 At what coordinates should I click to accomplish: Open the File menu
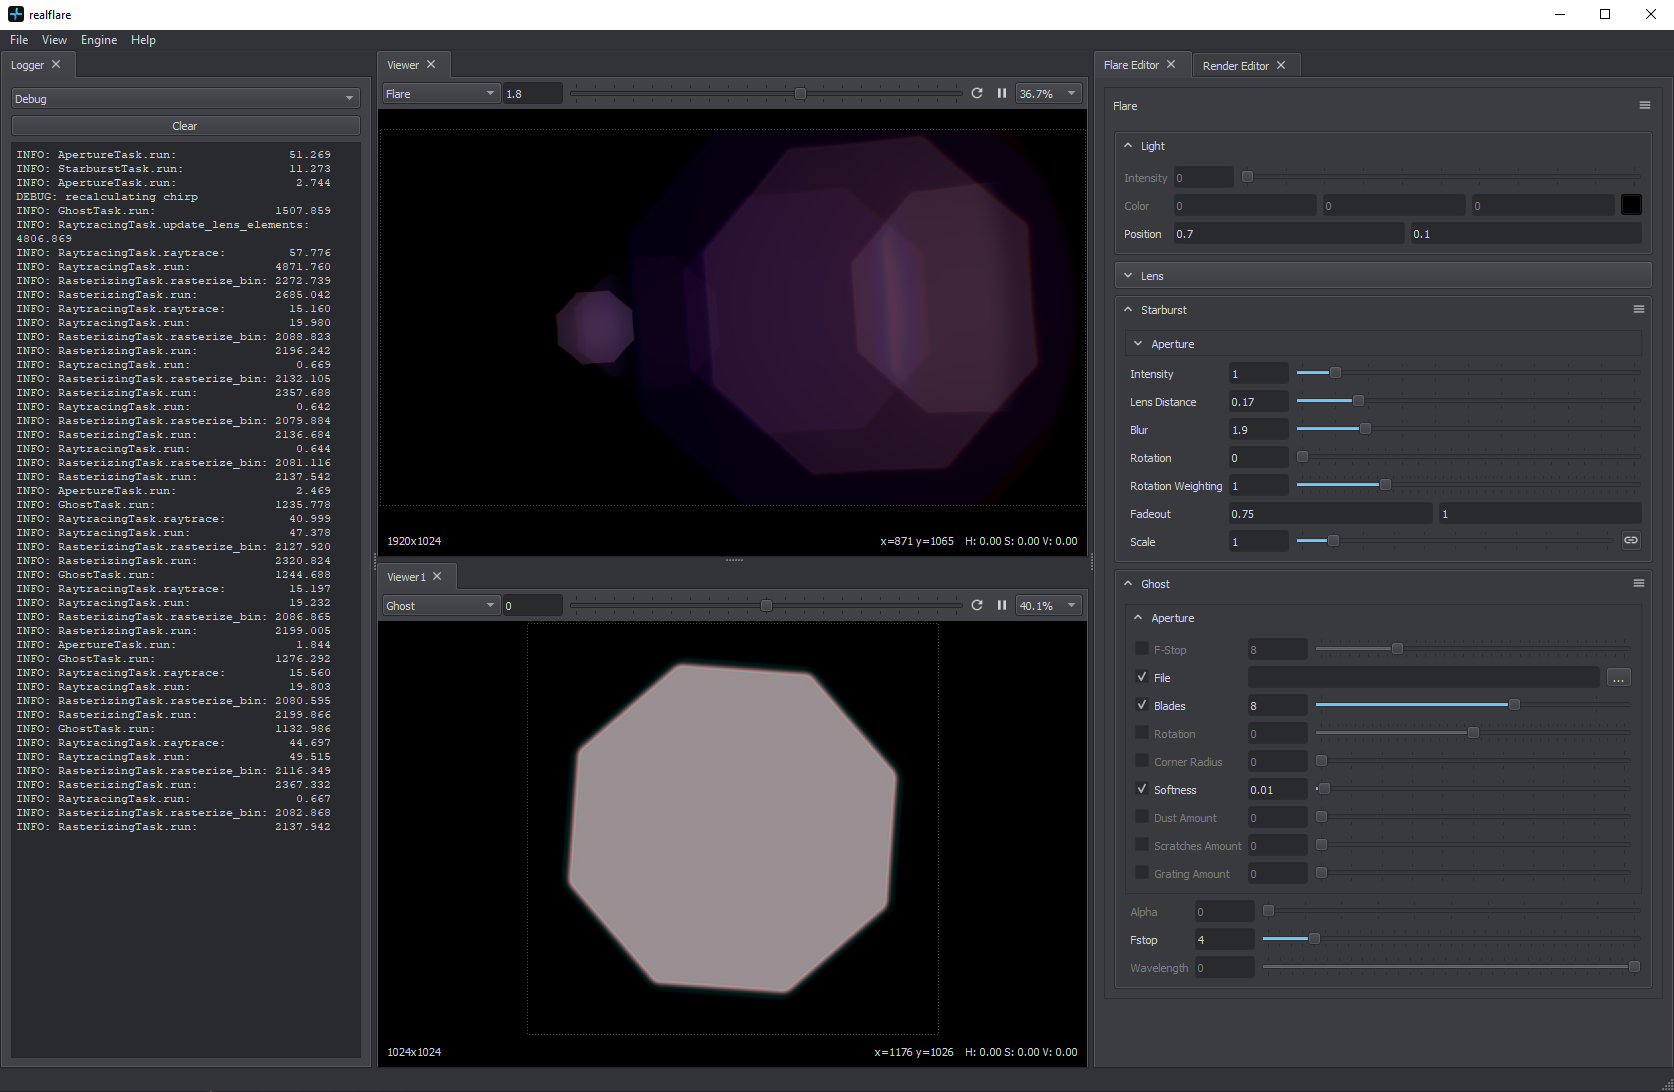(x=19, y=40)
